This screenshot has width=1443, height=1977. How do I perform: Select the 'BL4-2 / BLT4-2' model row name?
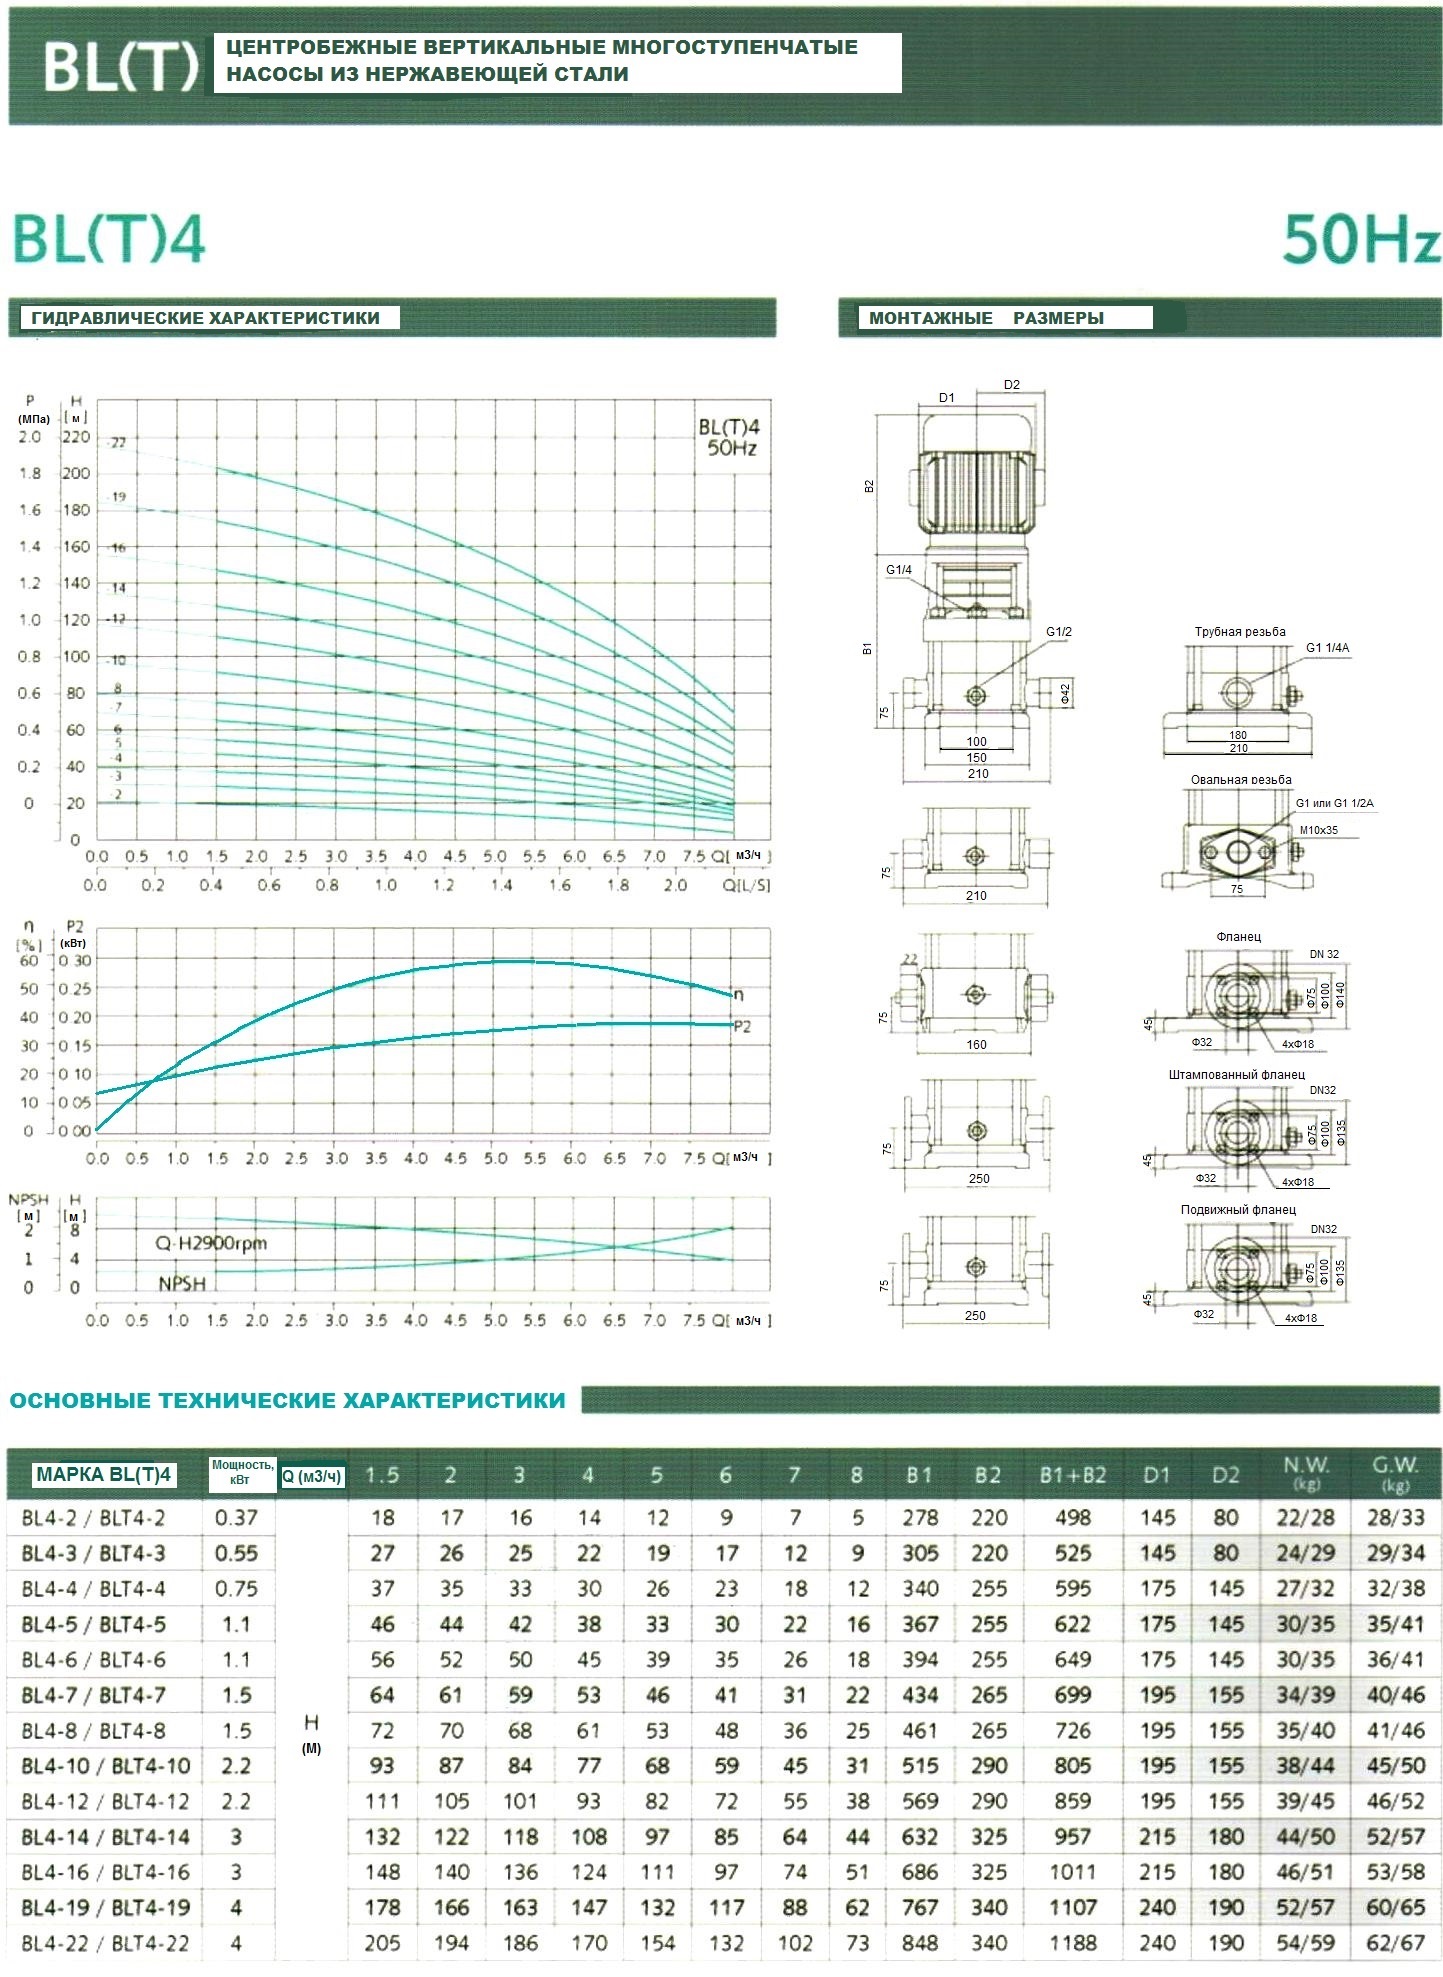click(93, 1518)
